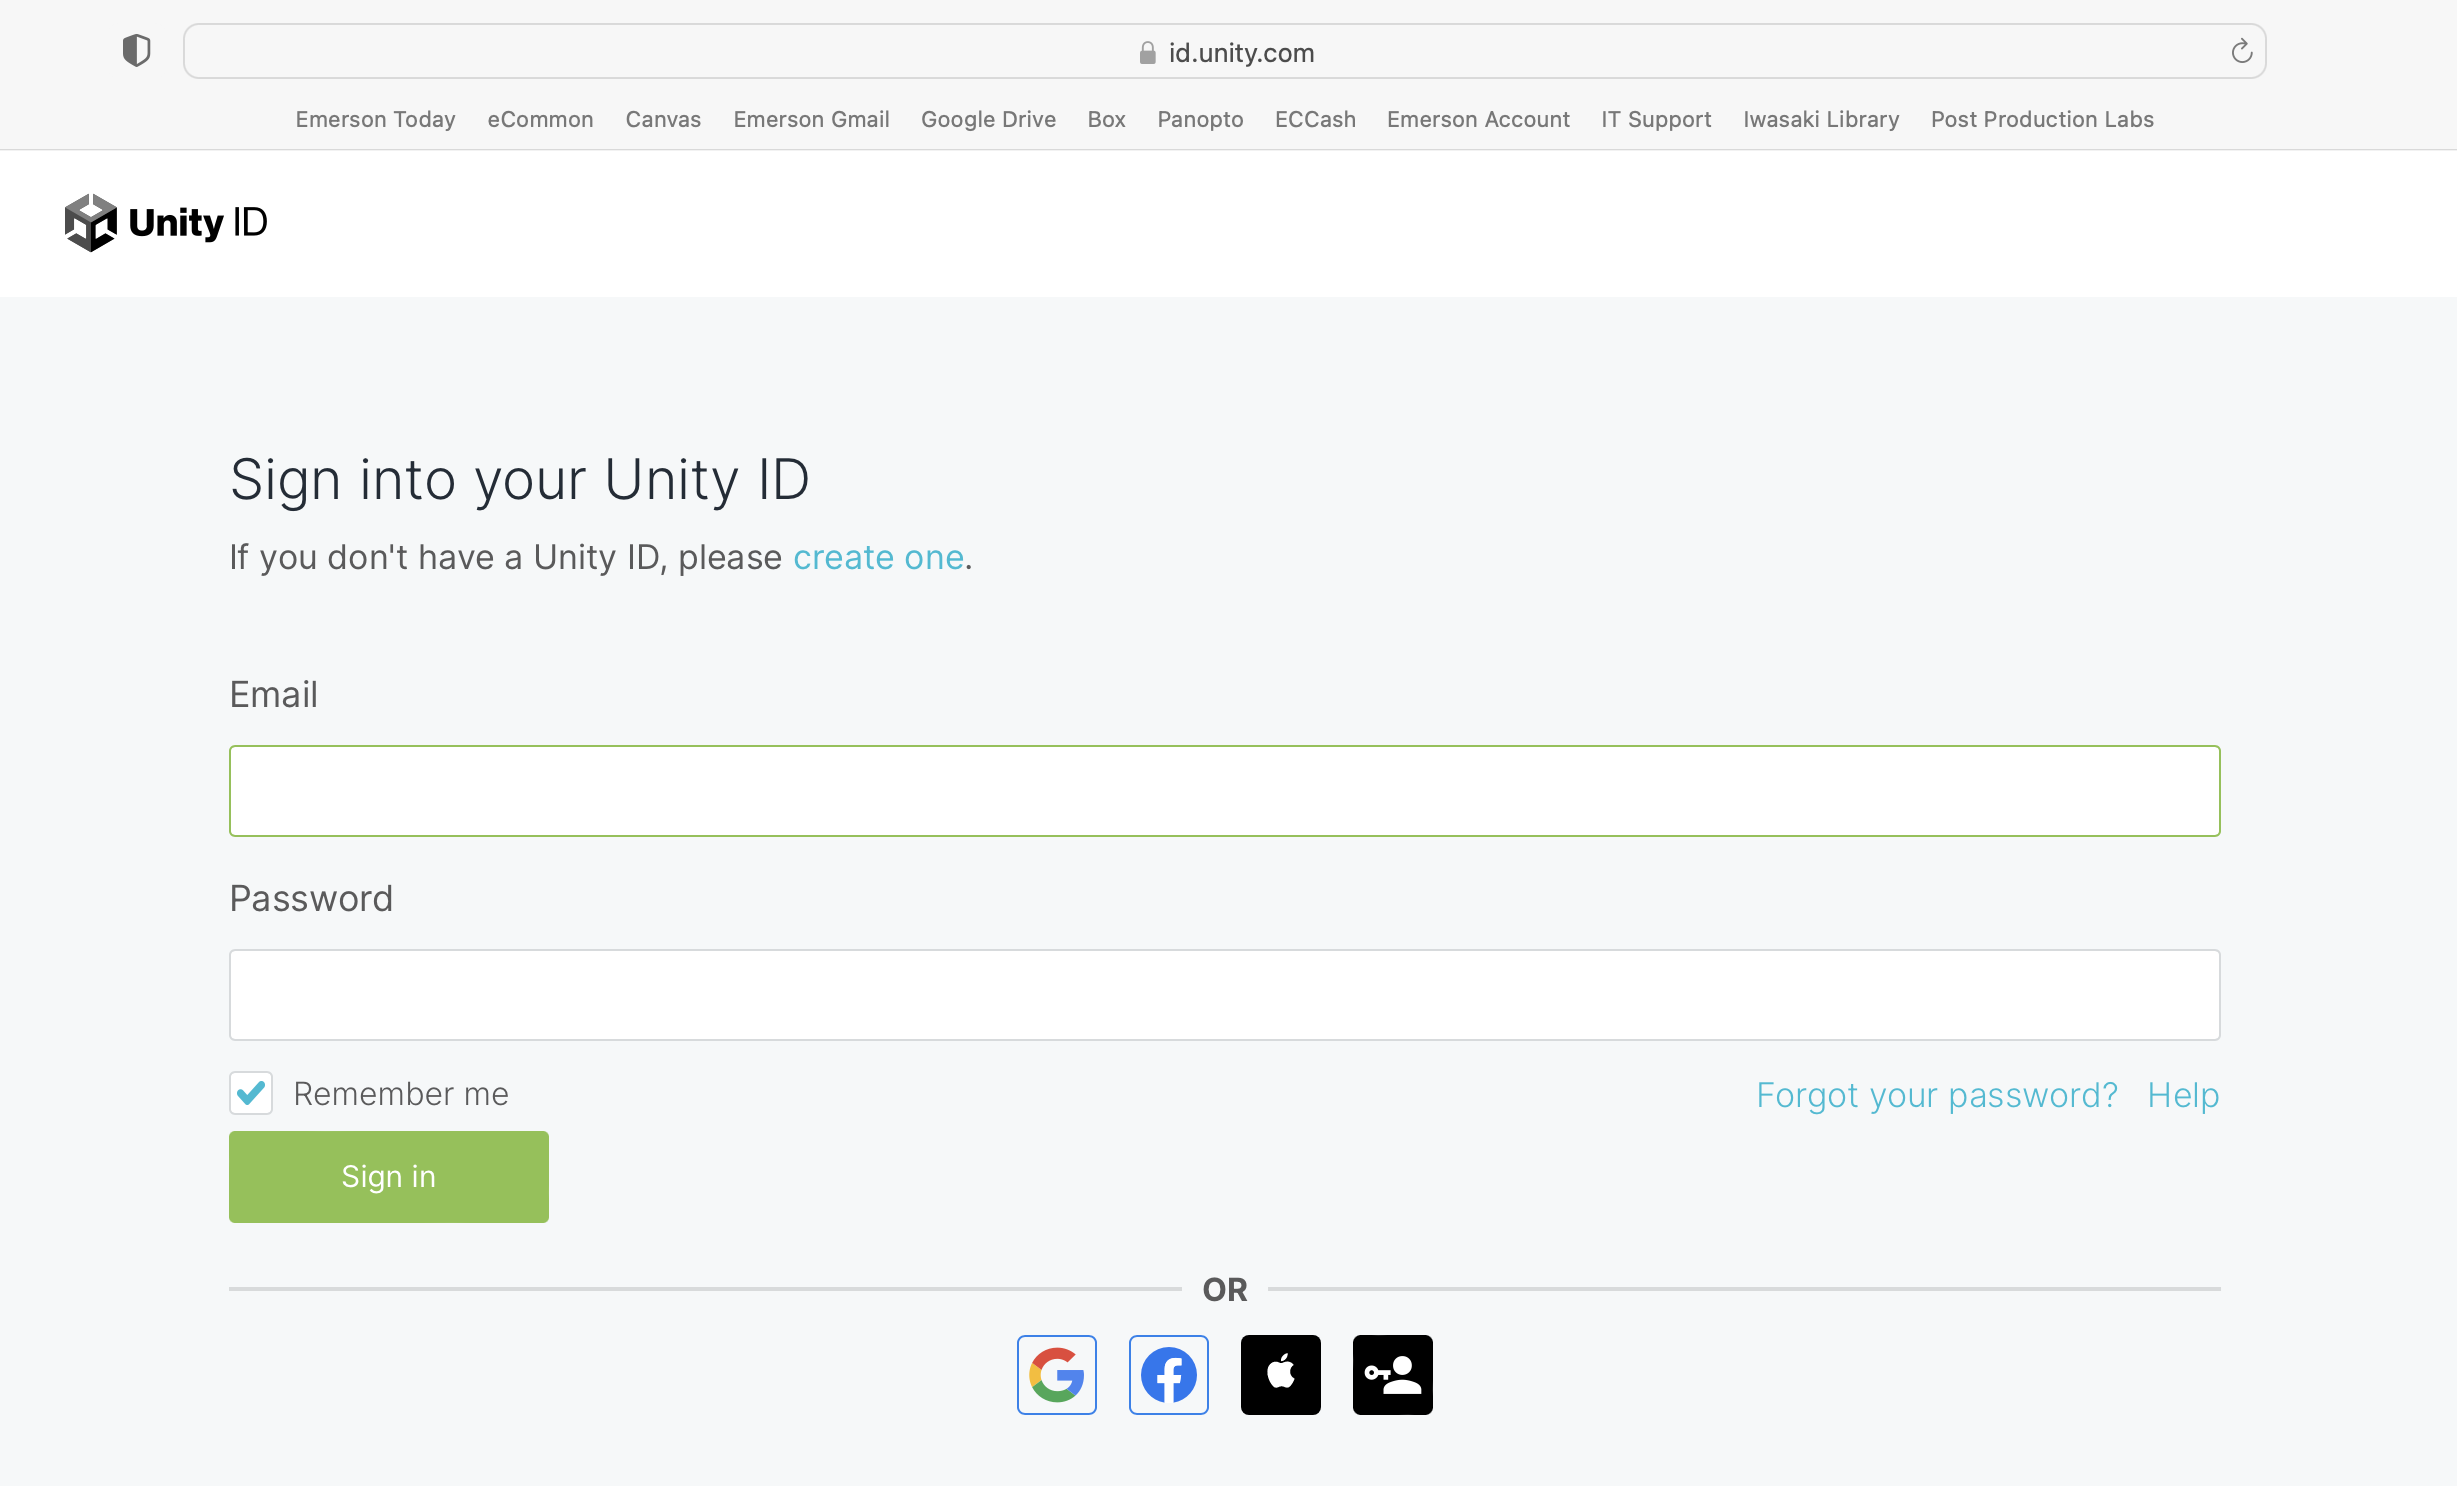Open the Iwasaki Library bookmark
Screen dimensions: 2457x1486
pos(1821,119)
